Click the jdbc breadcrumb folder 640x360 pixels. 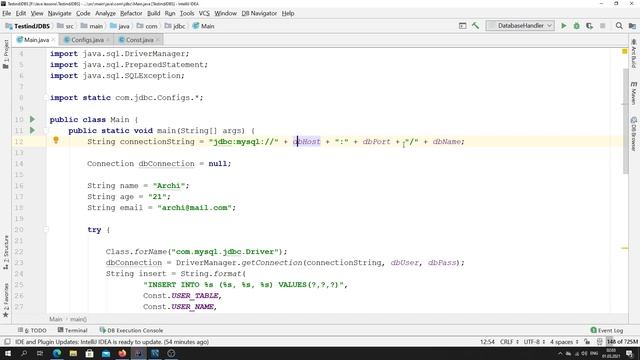pos(175,26)
